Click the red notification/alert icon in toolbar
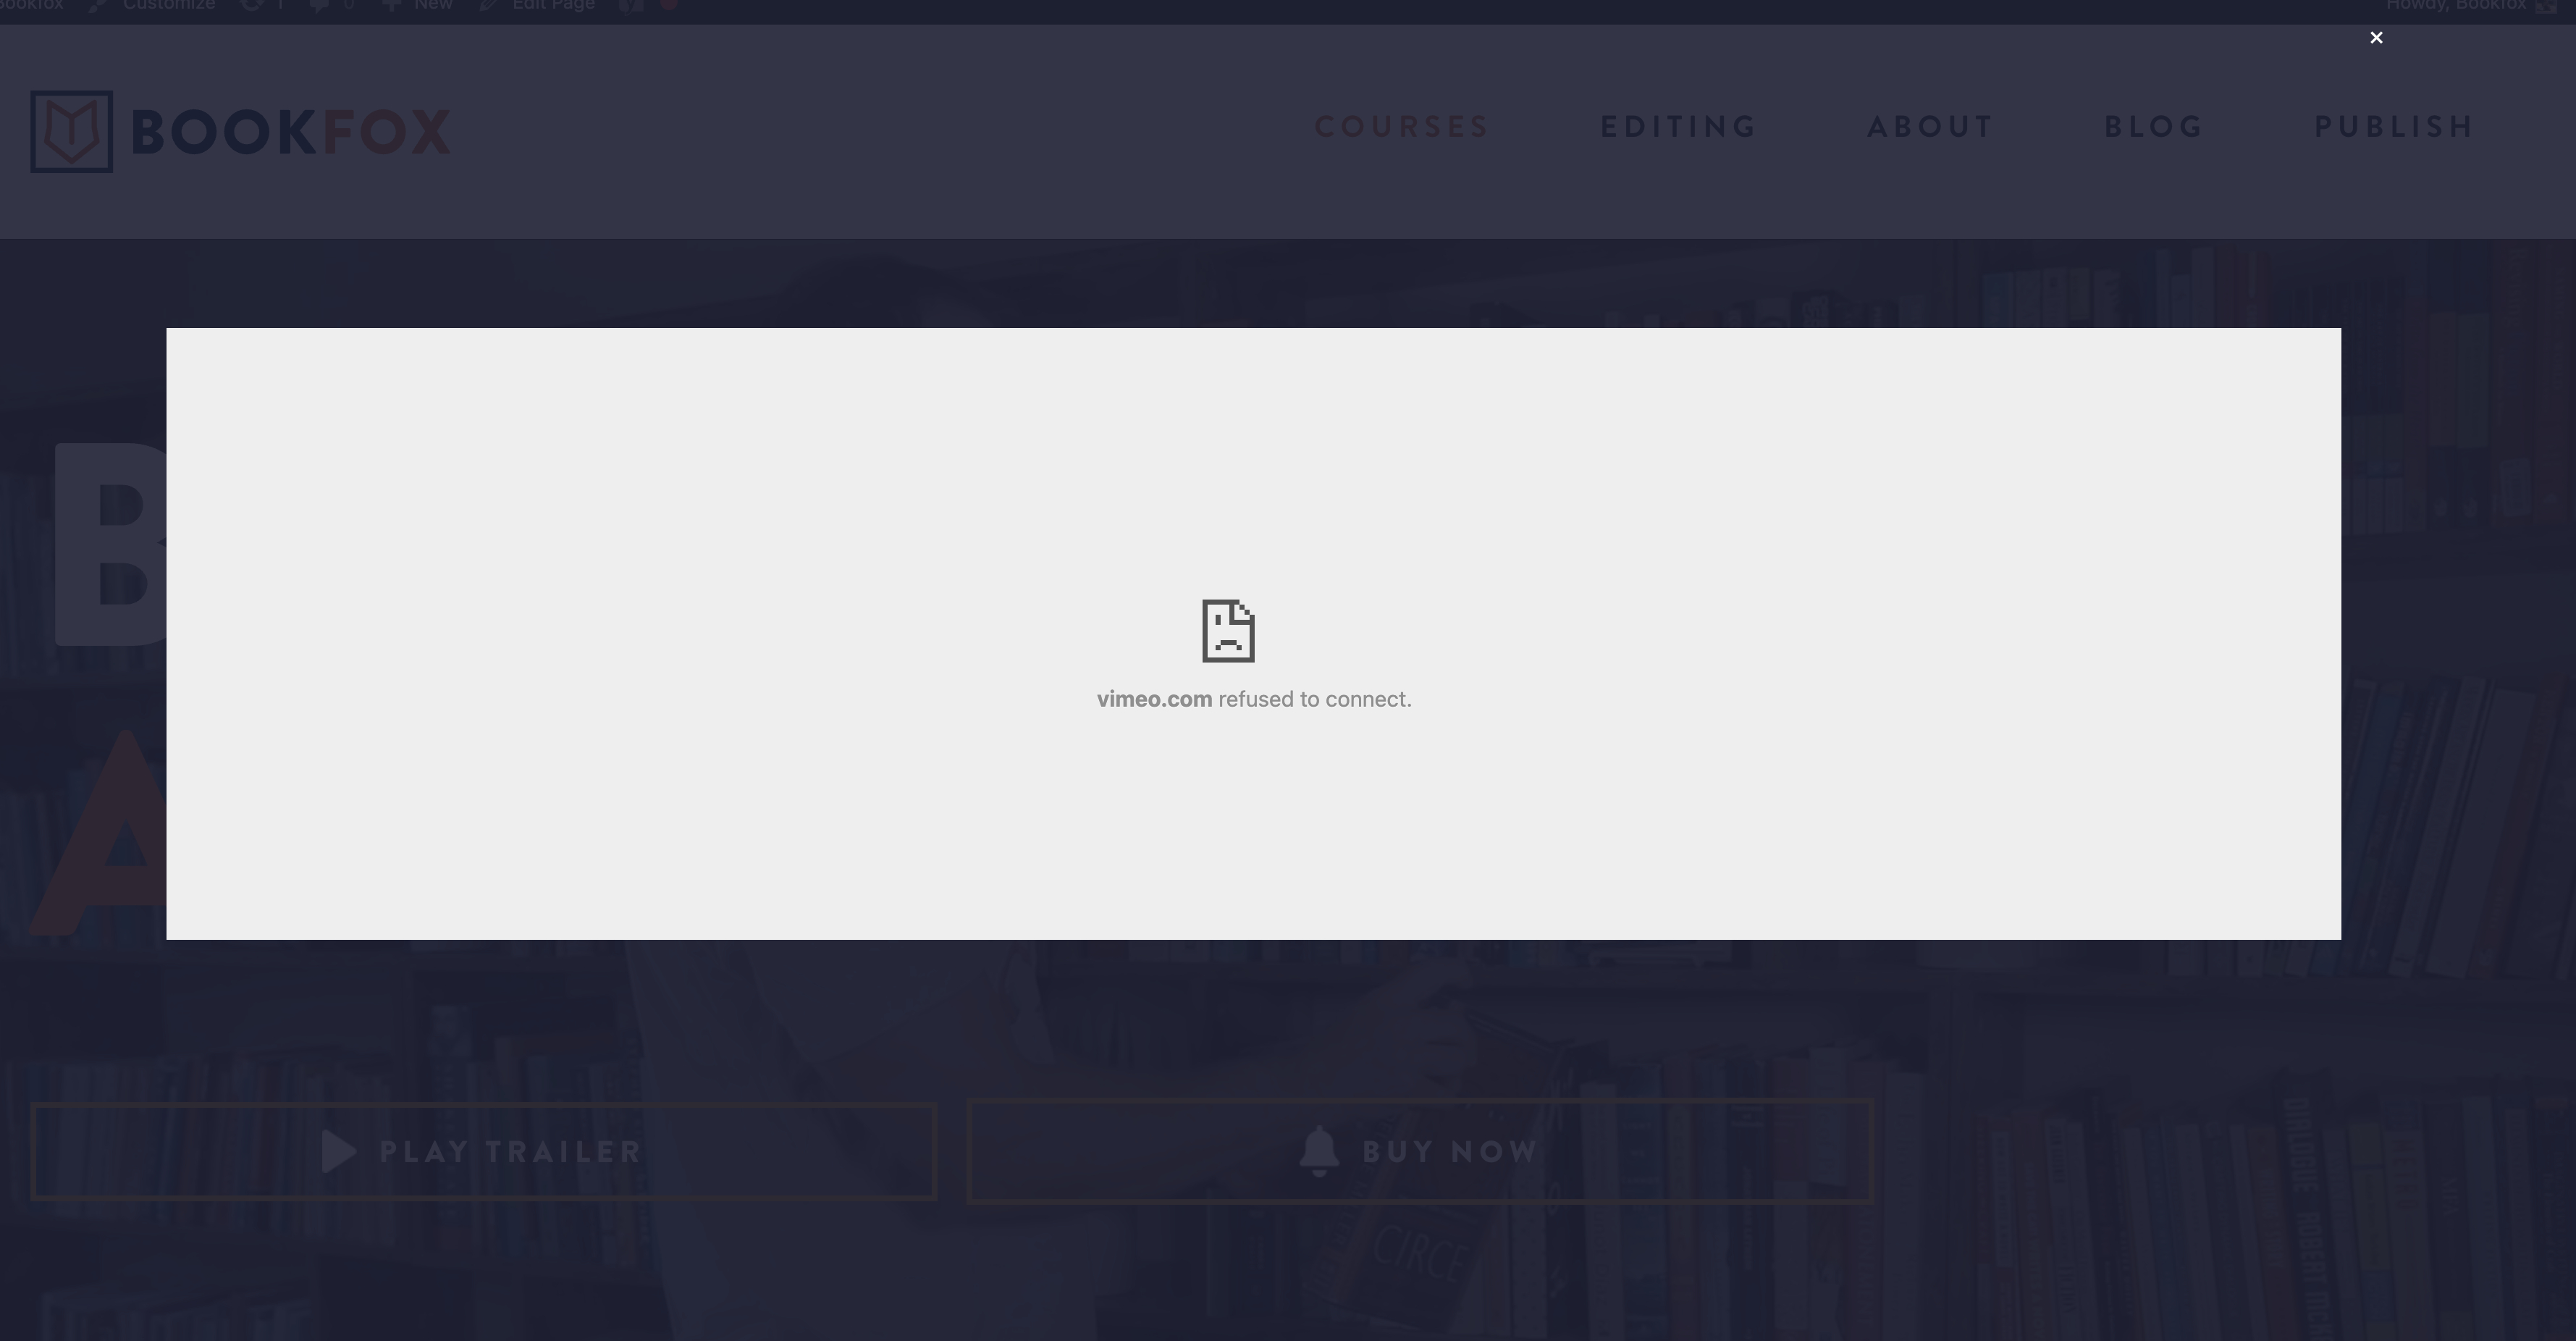This screenshot has width=2576, height=1341. (x=670, y=5)
